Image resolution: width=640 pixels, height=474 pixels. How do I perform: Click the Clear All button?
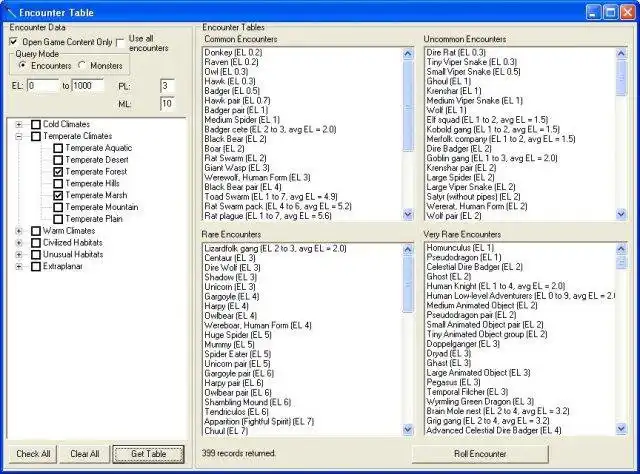[x=84, y=454]
